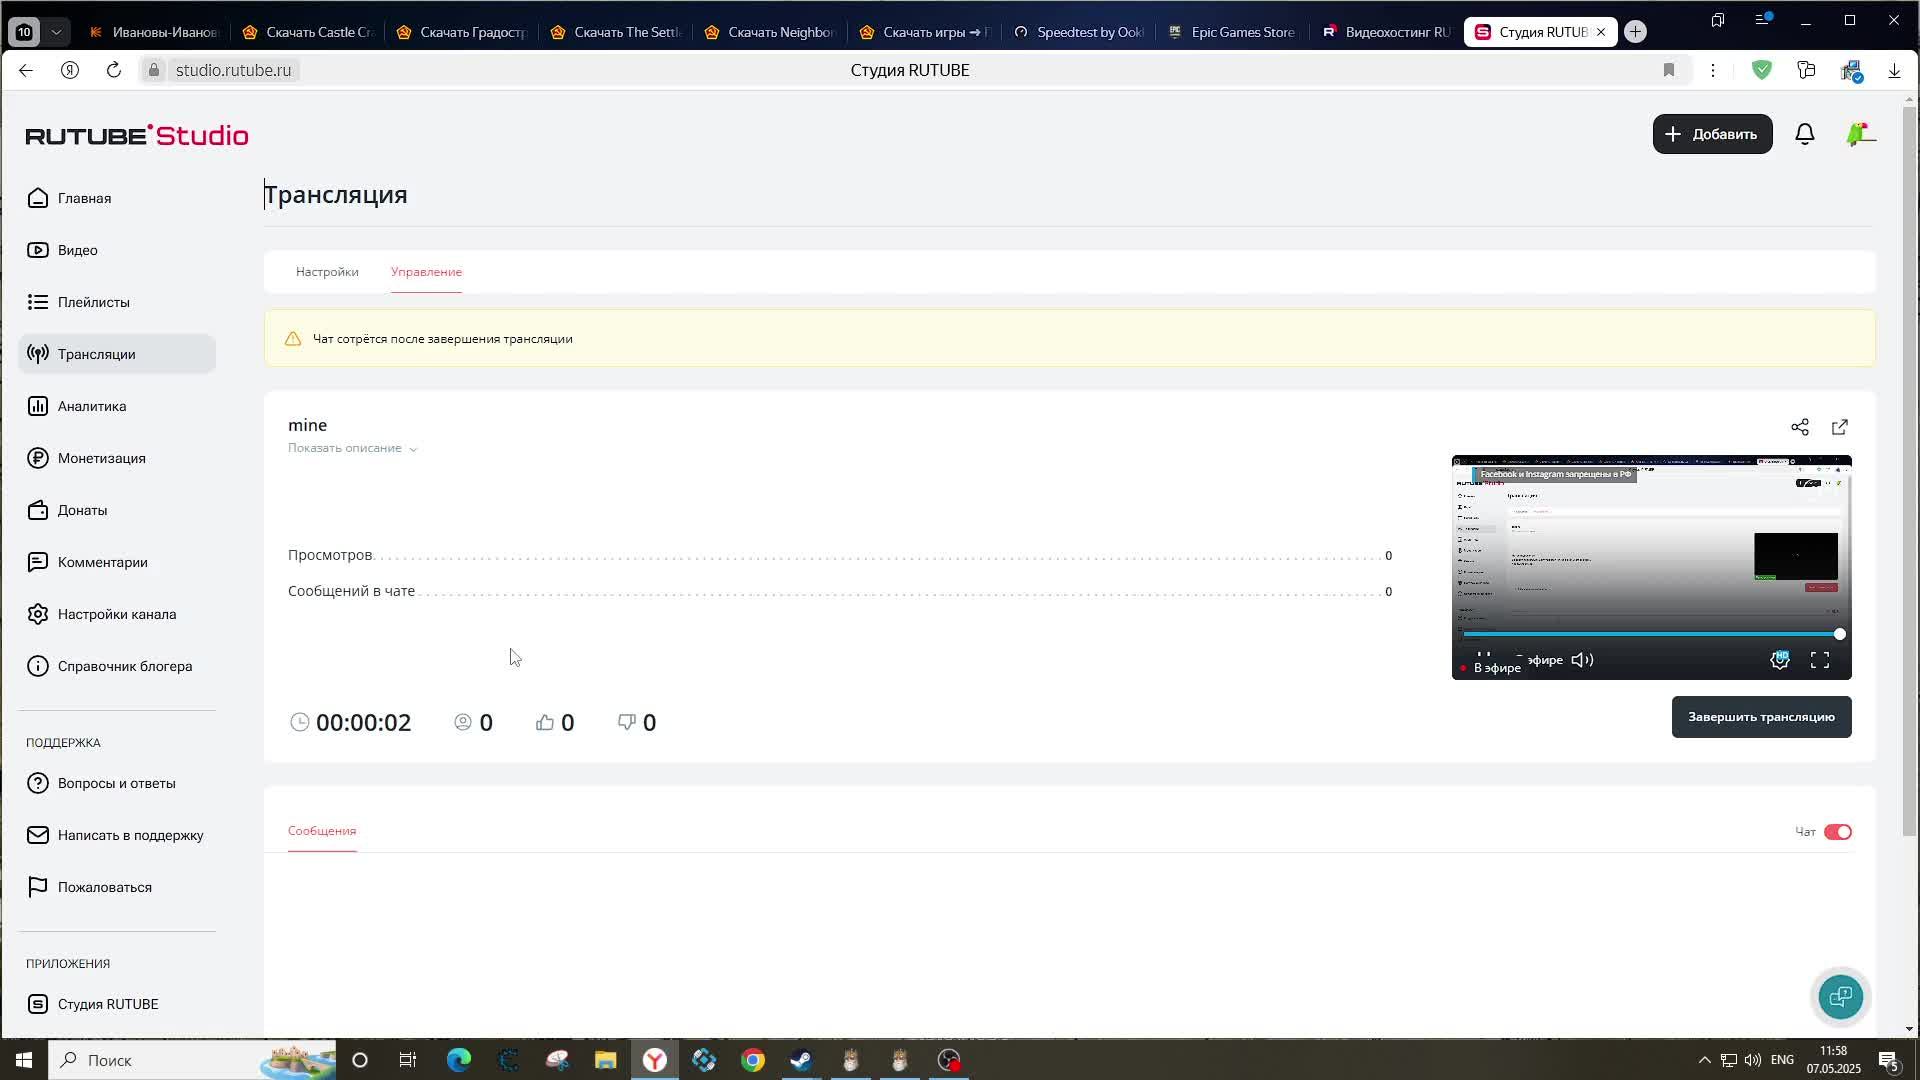Image resolution: width=1920 pixels, height=1080 pixels.
Task: Show hidden system tray icons
Action: tap(1704, 1060)
